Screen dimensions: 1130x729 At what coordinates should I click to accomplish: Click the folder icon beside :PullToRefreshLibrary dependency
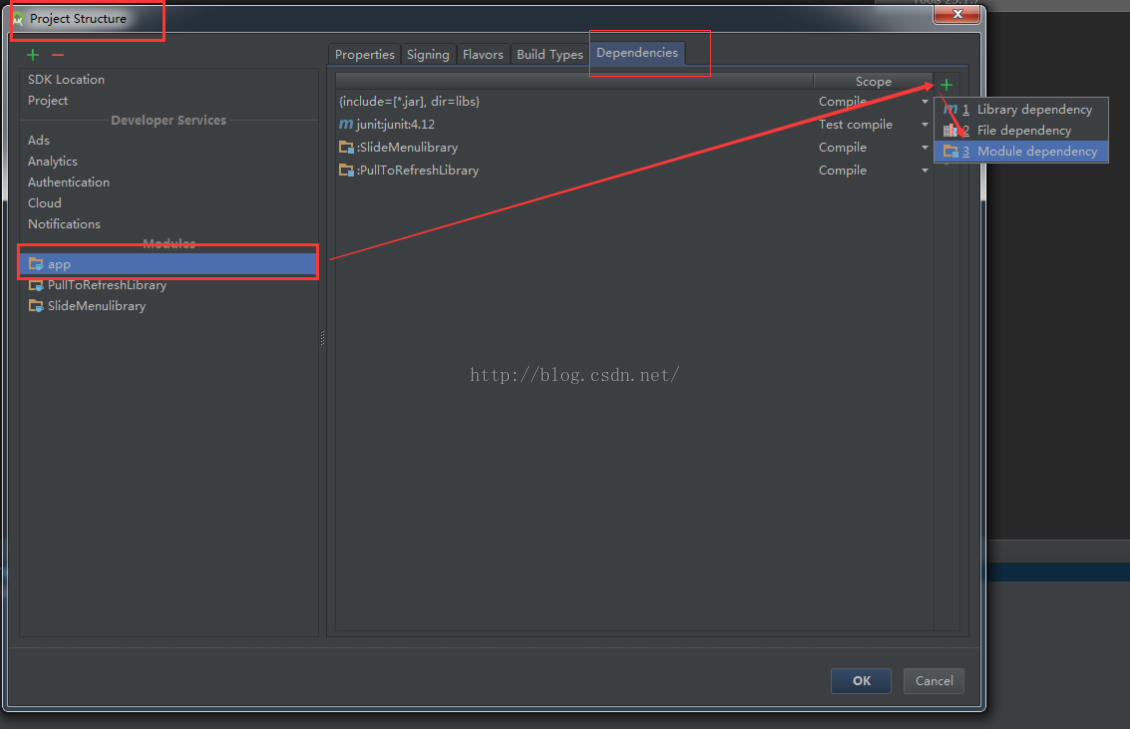pos(346,170)
